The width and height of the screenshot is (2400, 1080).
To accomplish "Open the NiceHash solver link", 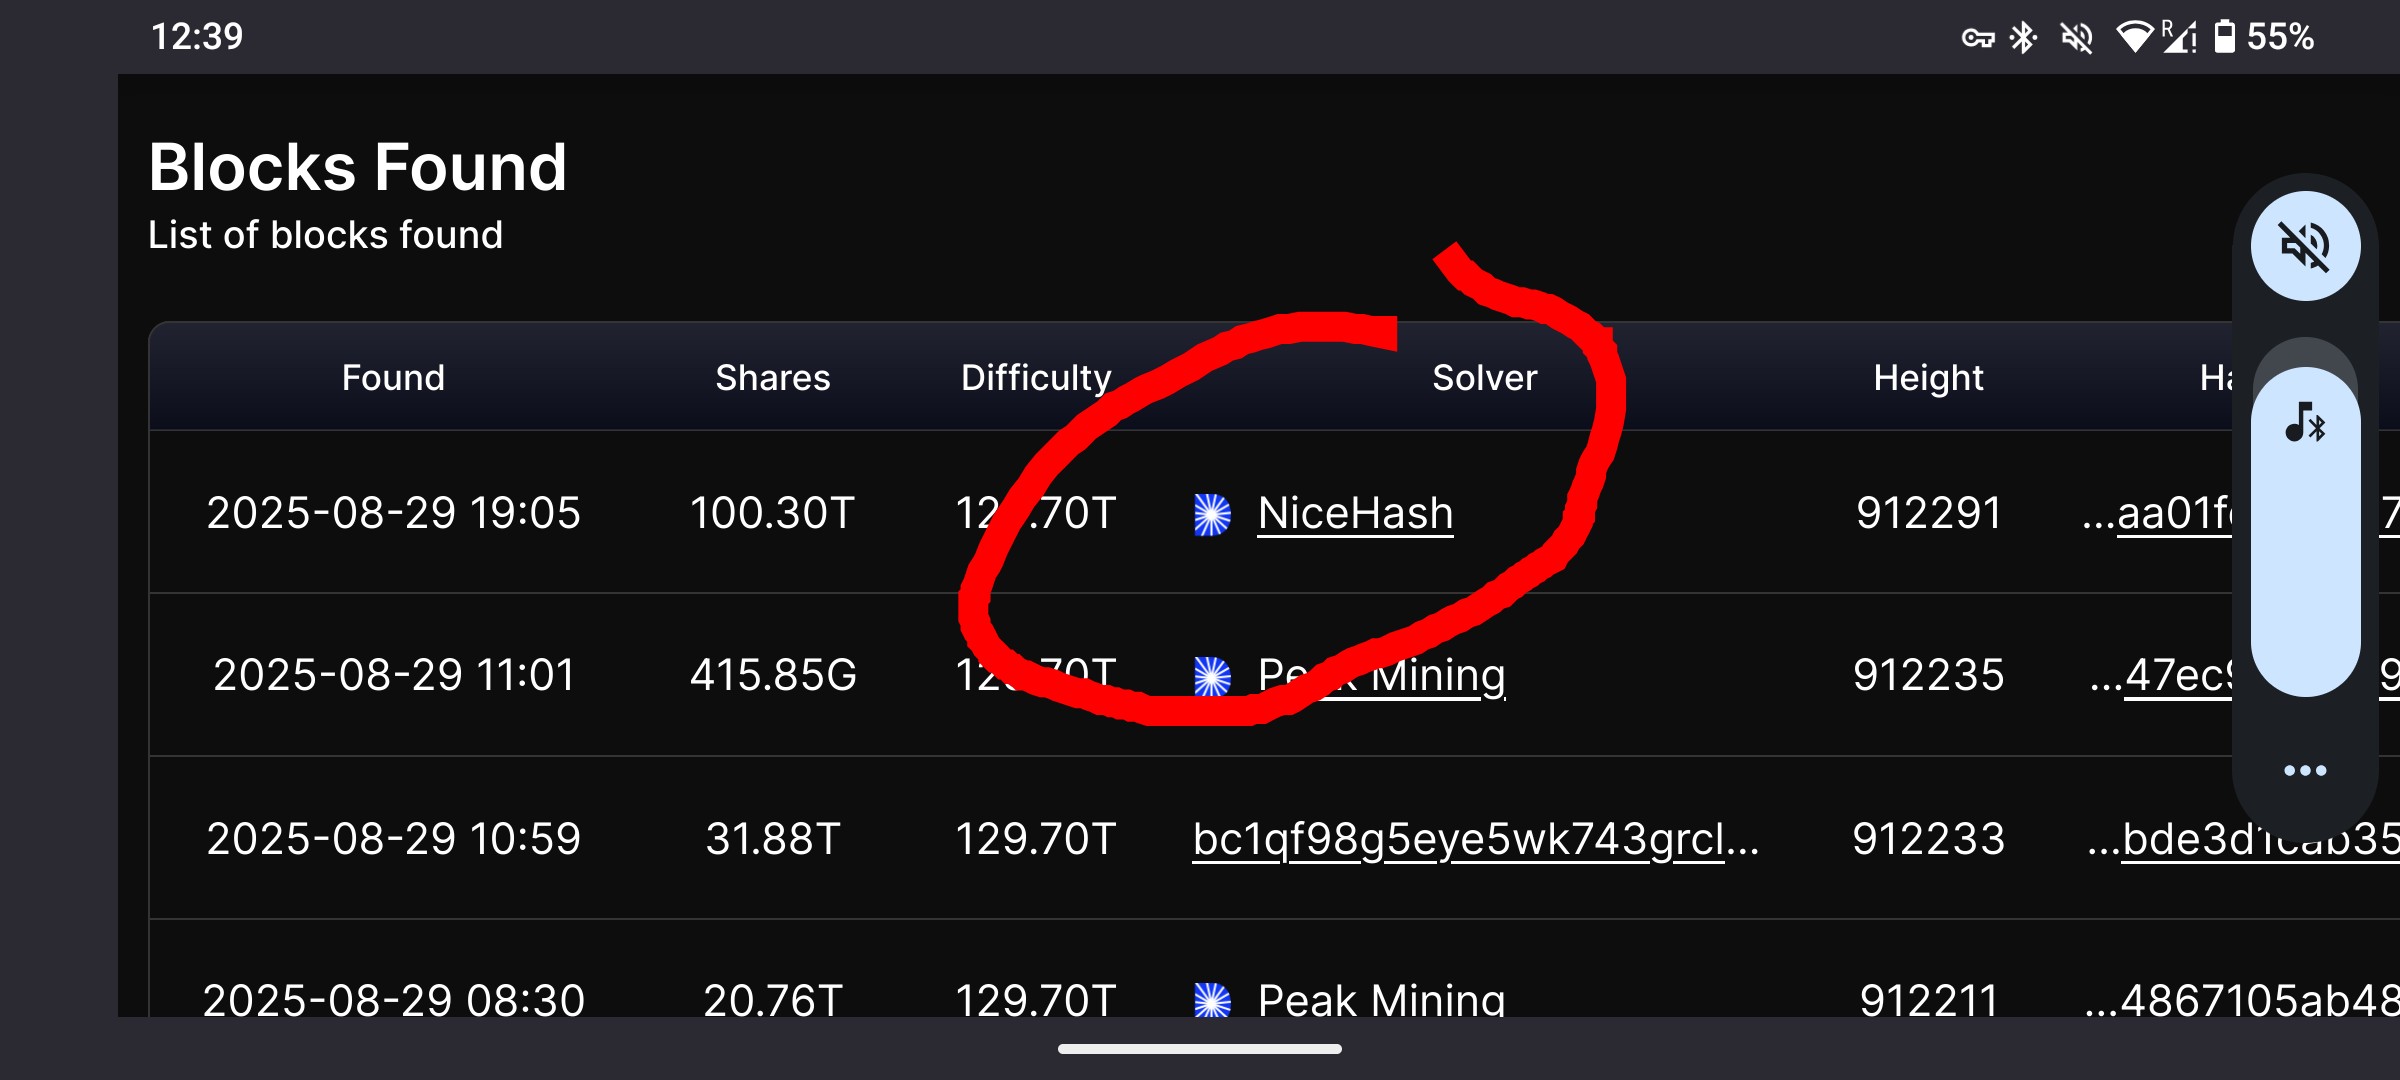I will (1355, 514).
